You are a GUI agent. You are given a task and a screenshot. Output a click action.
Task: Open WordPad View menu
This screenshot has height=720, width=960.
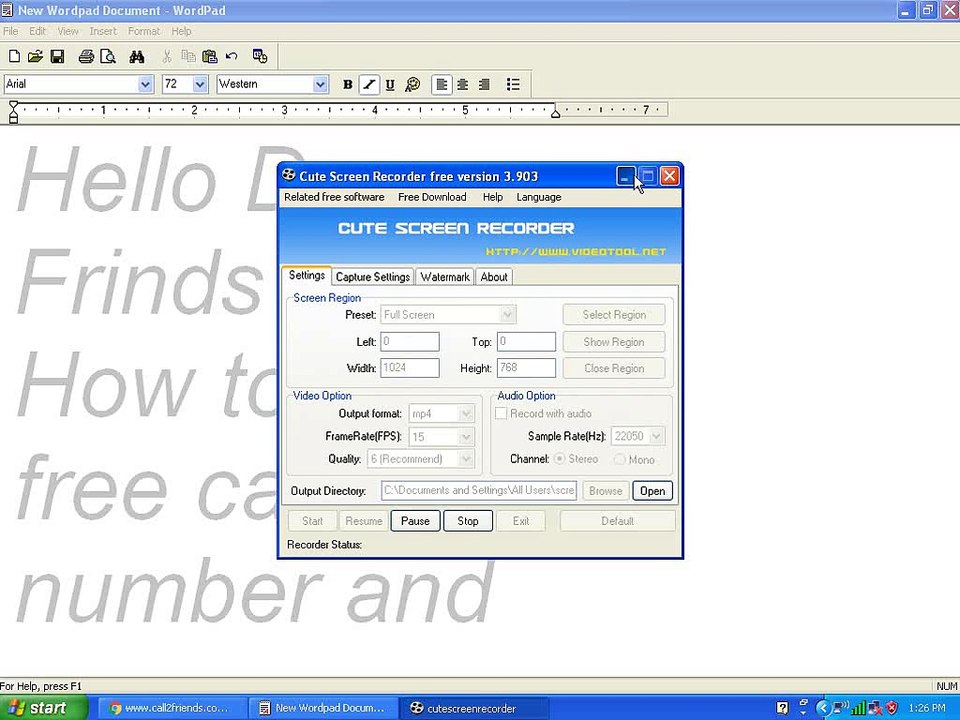coord(68,31)
